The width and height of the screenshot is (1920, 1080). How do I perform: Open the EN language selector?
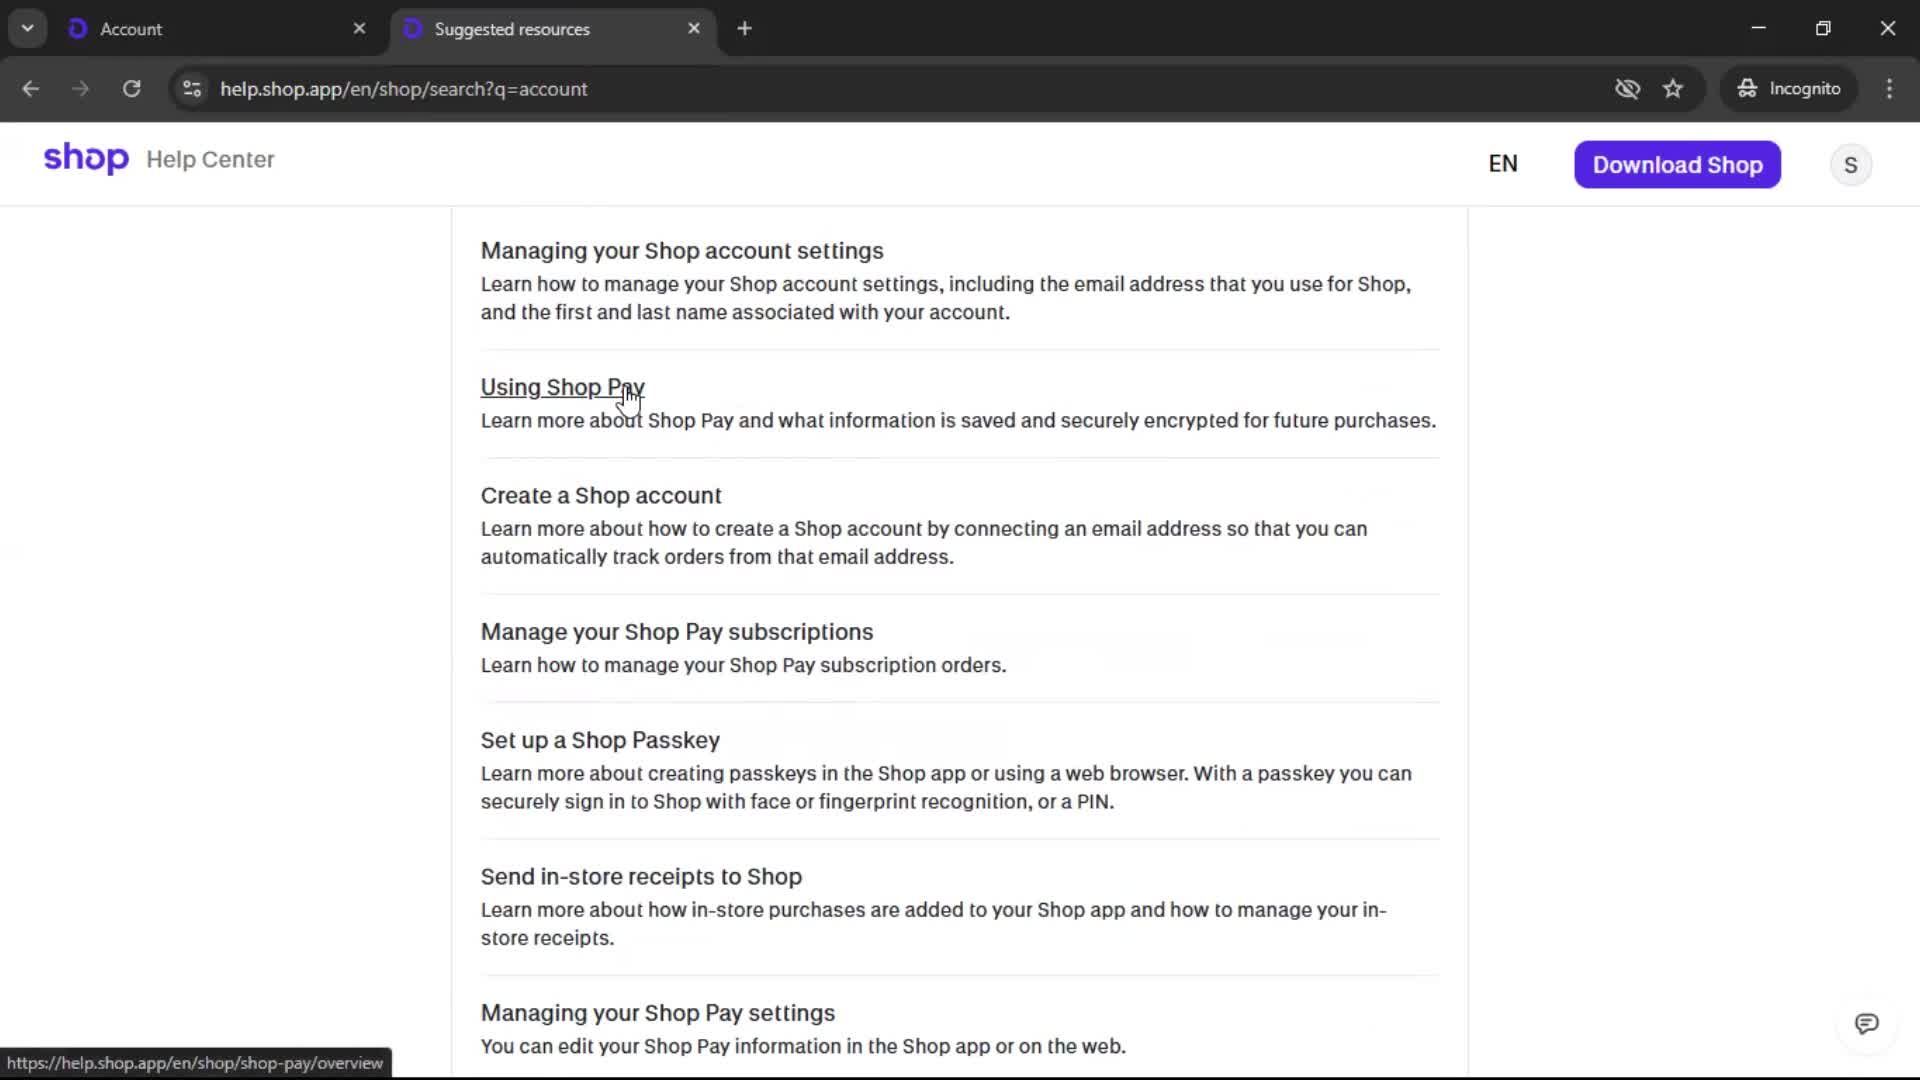1502,164
